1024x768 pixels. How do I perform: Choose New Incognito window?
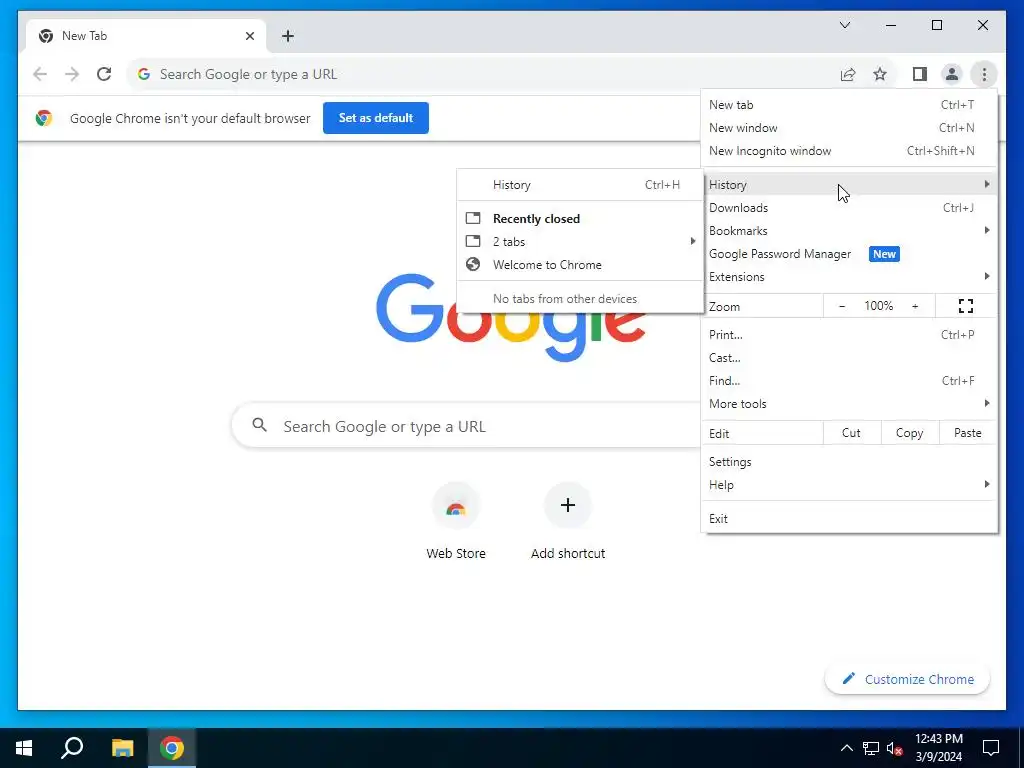coord(849,151)
